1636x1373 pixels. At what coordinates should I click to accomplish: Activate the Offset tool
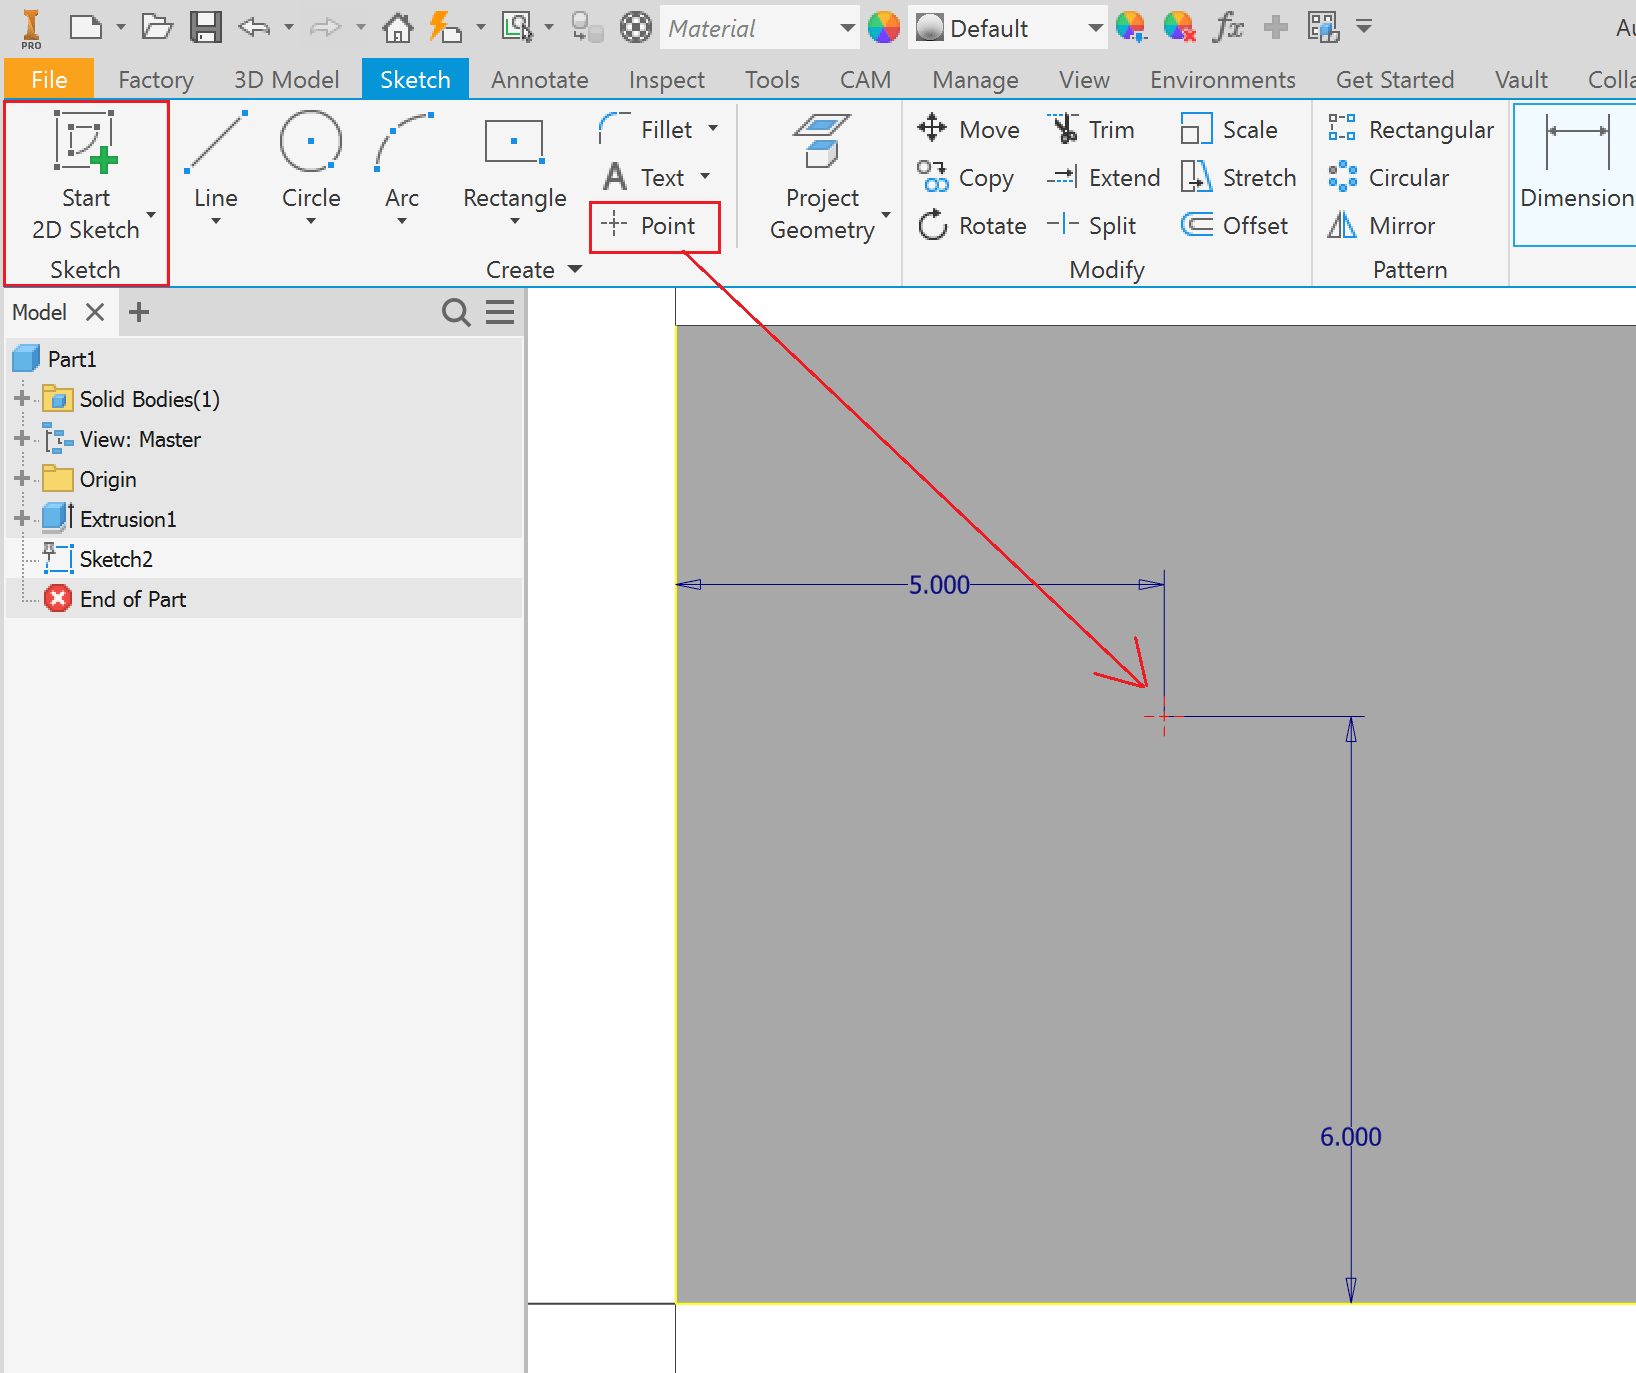pos(1235,225)
